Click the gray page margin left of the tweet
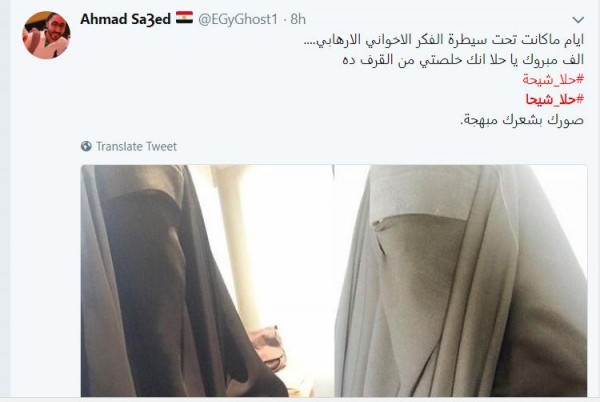This screenshot has width=600, height=402. pyautogui.click(x=5, y=199)
